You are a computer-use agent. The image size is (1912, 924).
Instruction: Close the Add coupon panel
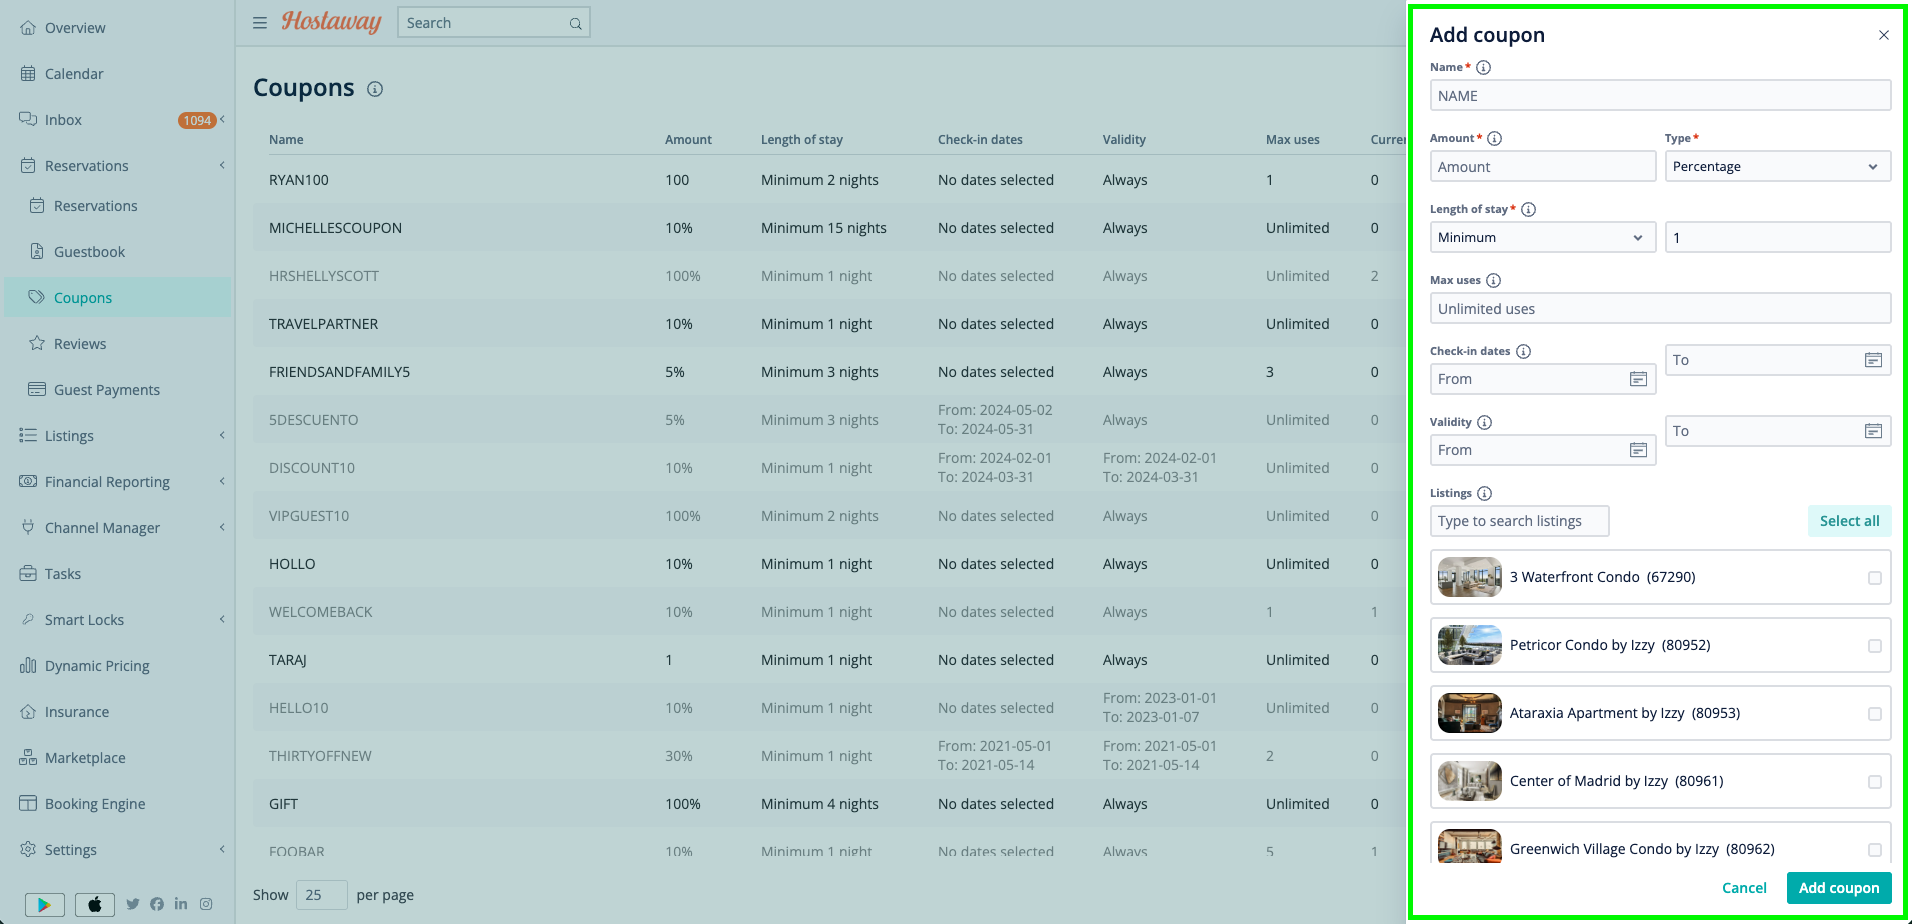click(1884, 35)
